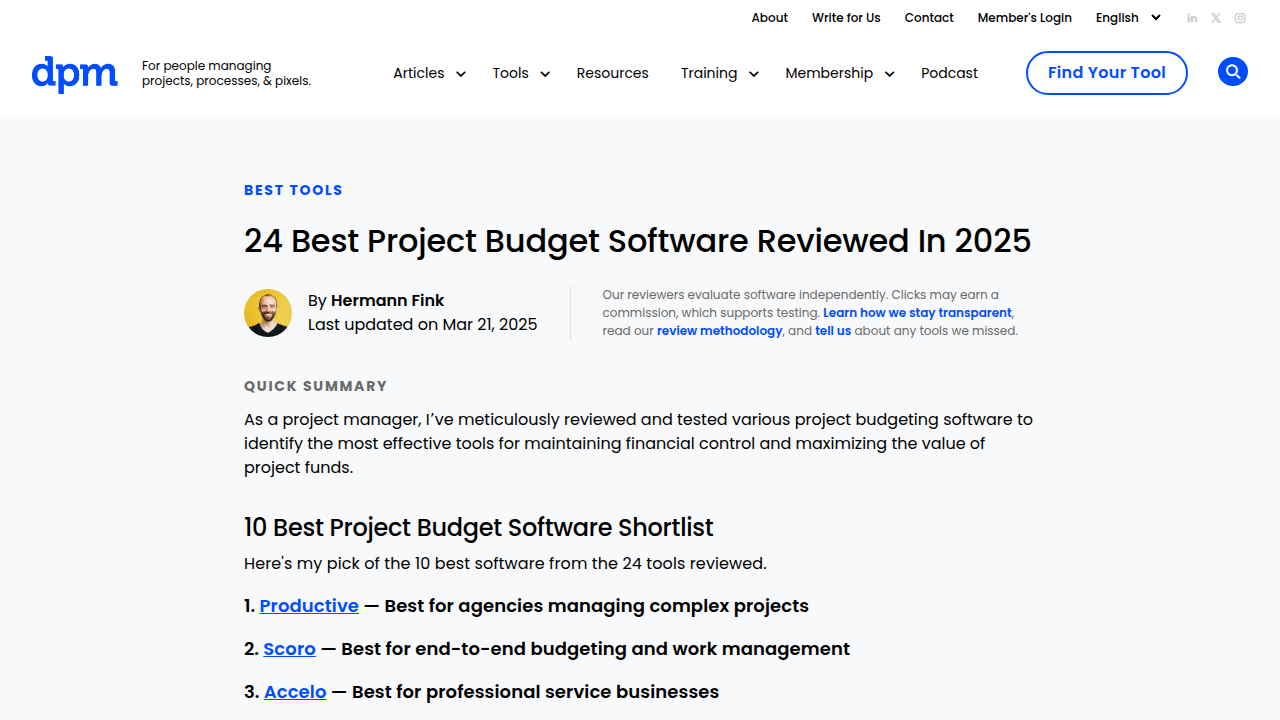Click the BEST TOOLS category label
The width and height of the screenshot is (1280, 720).
(x=293, y=190)
